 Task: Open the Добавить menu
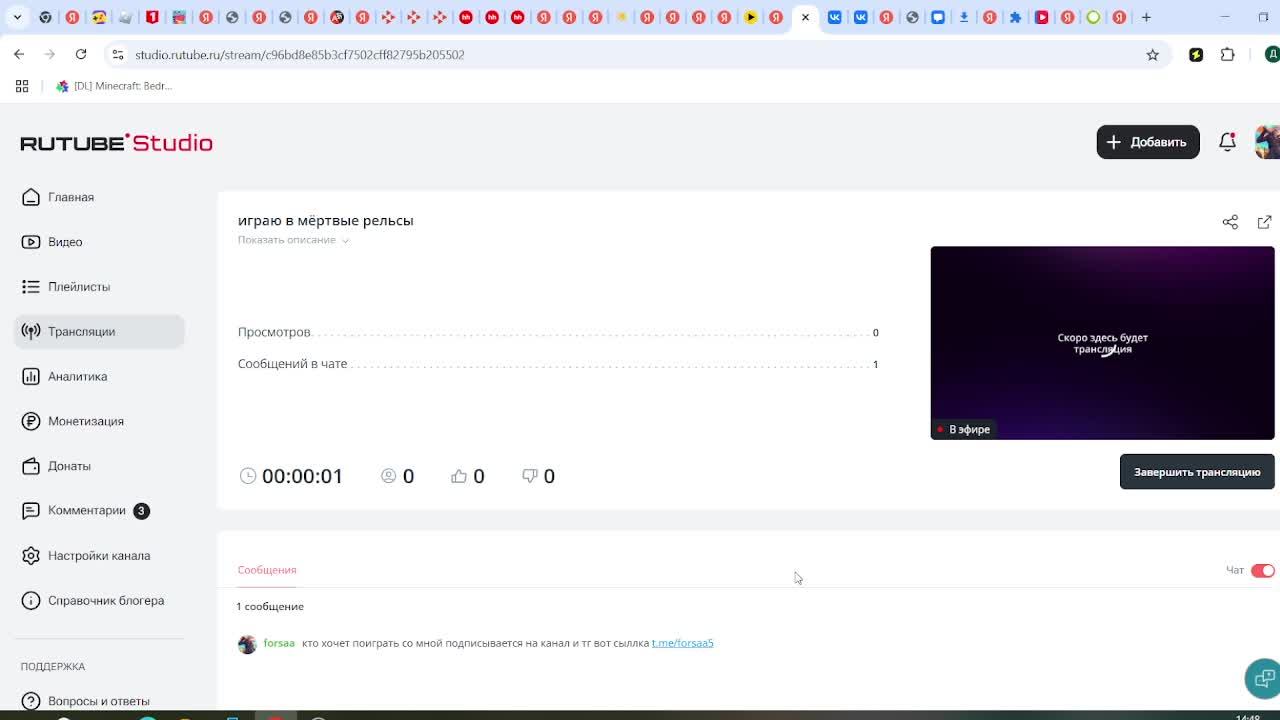[x=1148, y=142]
